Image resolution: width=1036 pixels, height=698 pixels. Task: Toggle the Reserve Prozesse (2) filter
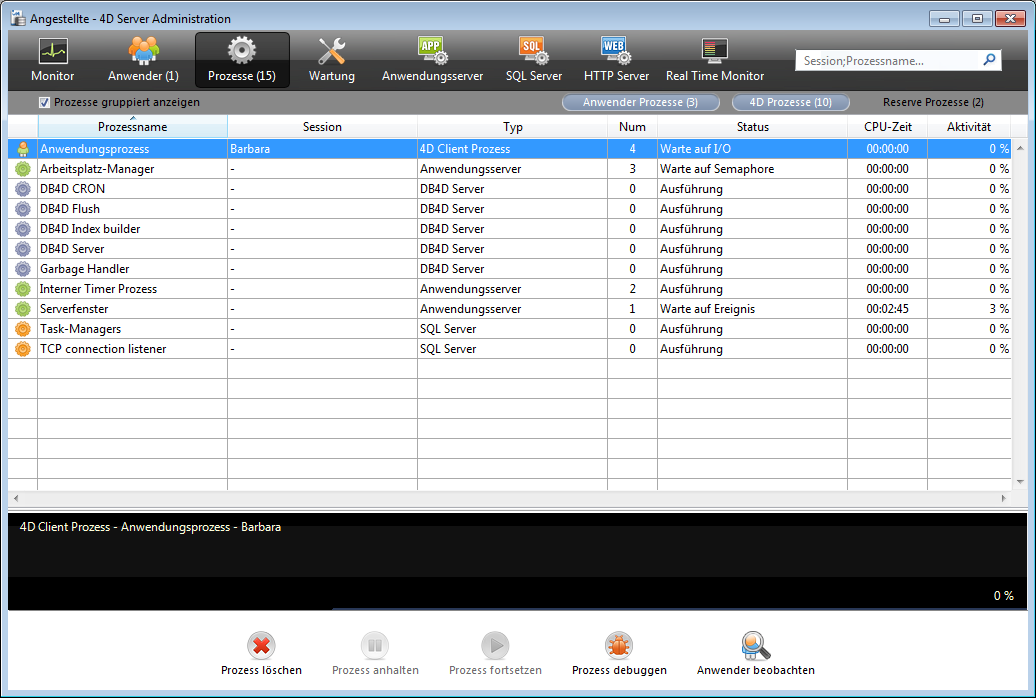[932, 102]
